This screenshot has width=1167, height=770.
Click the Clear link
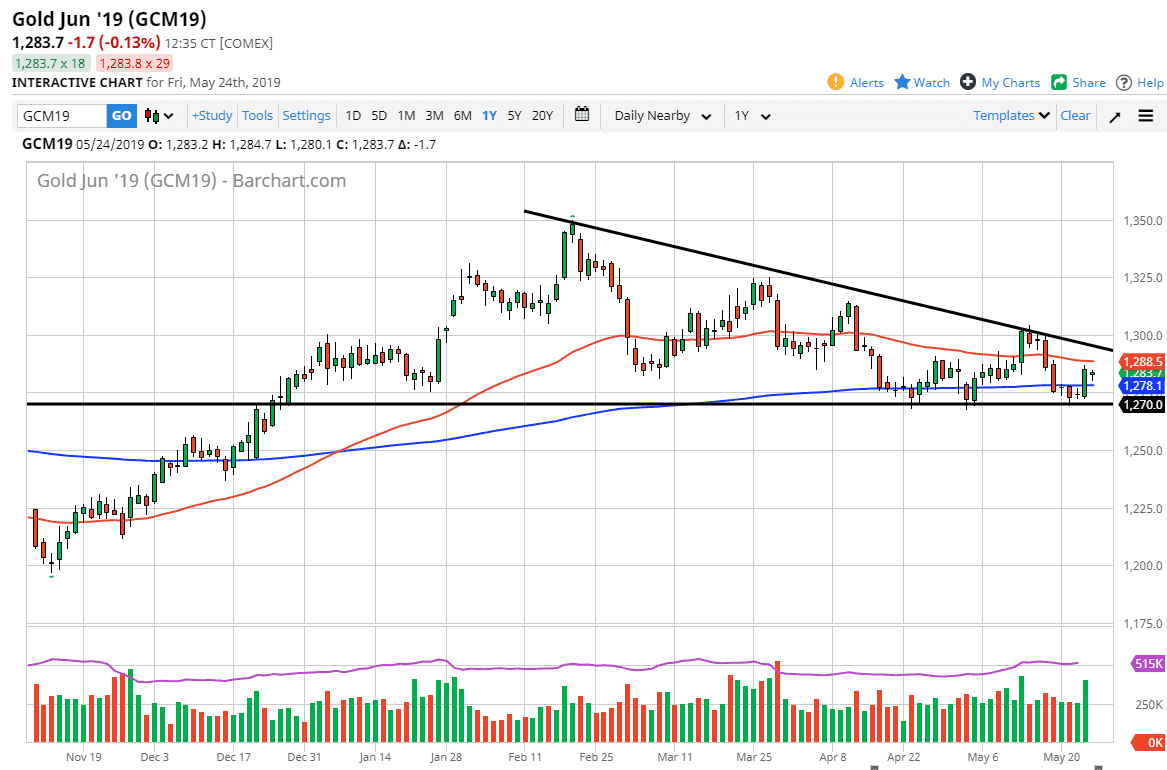[x=1075, y=116]
